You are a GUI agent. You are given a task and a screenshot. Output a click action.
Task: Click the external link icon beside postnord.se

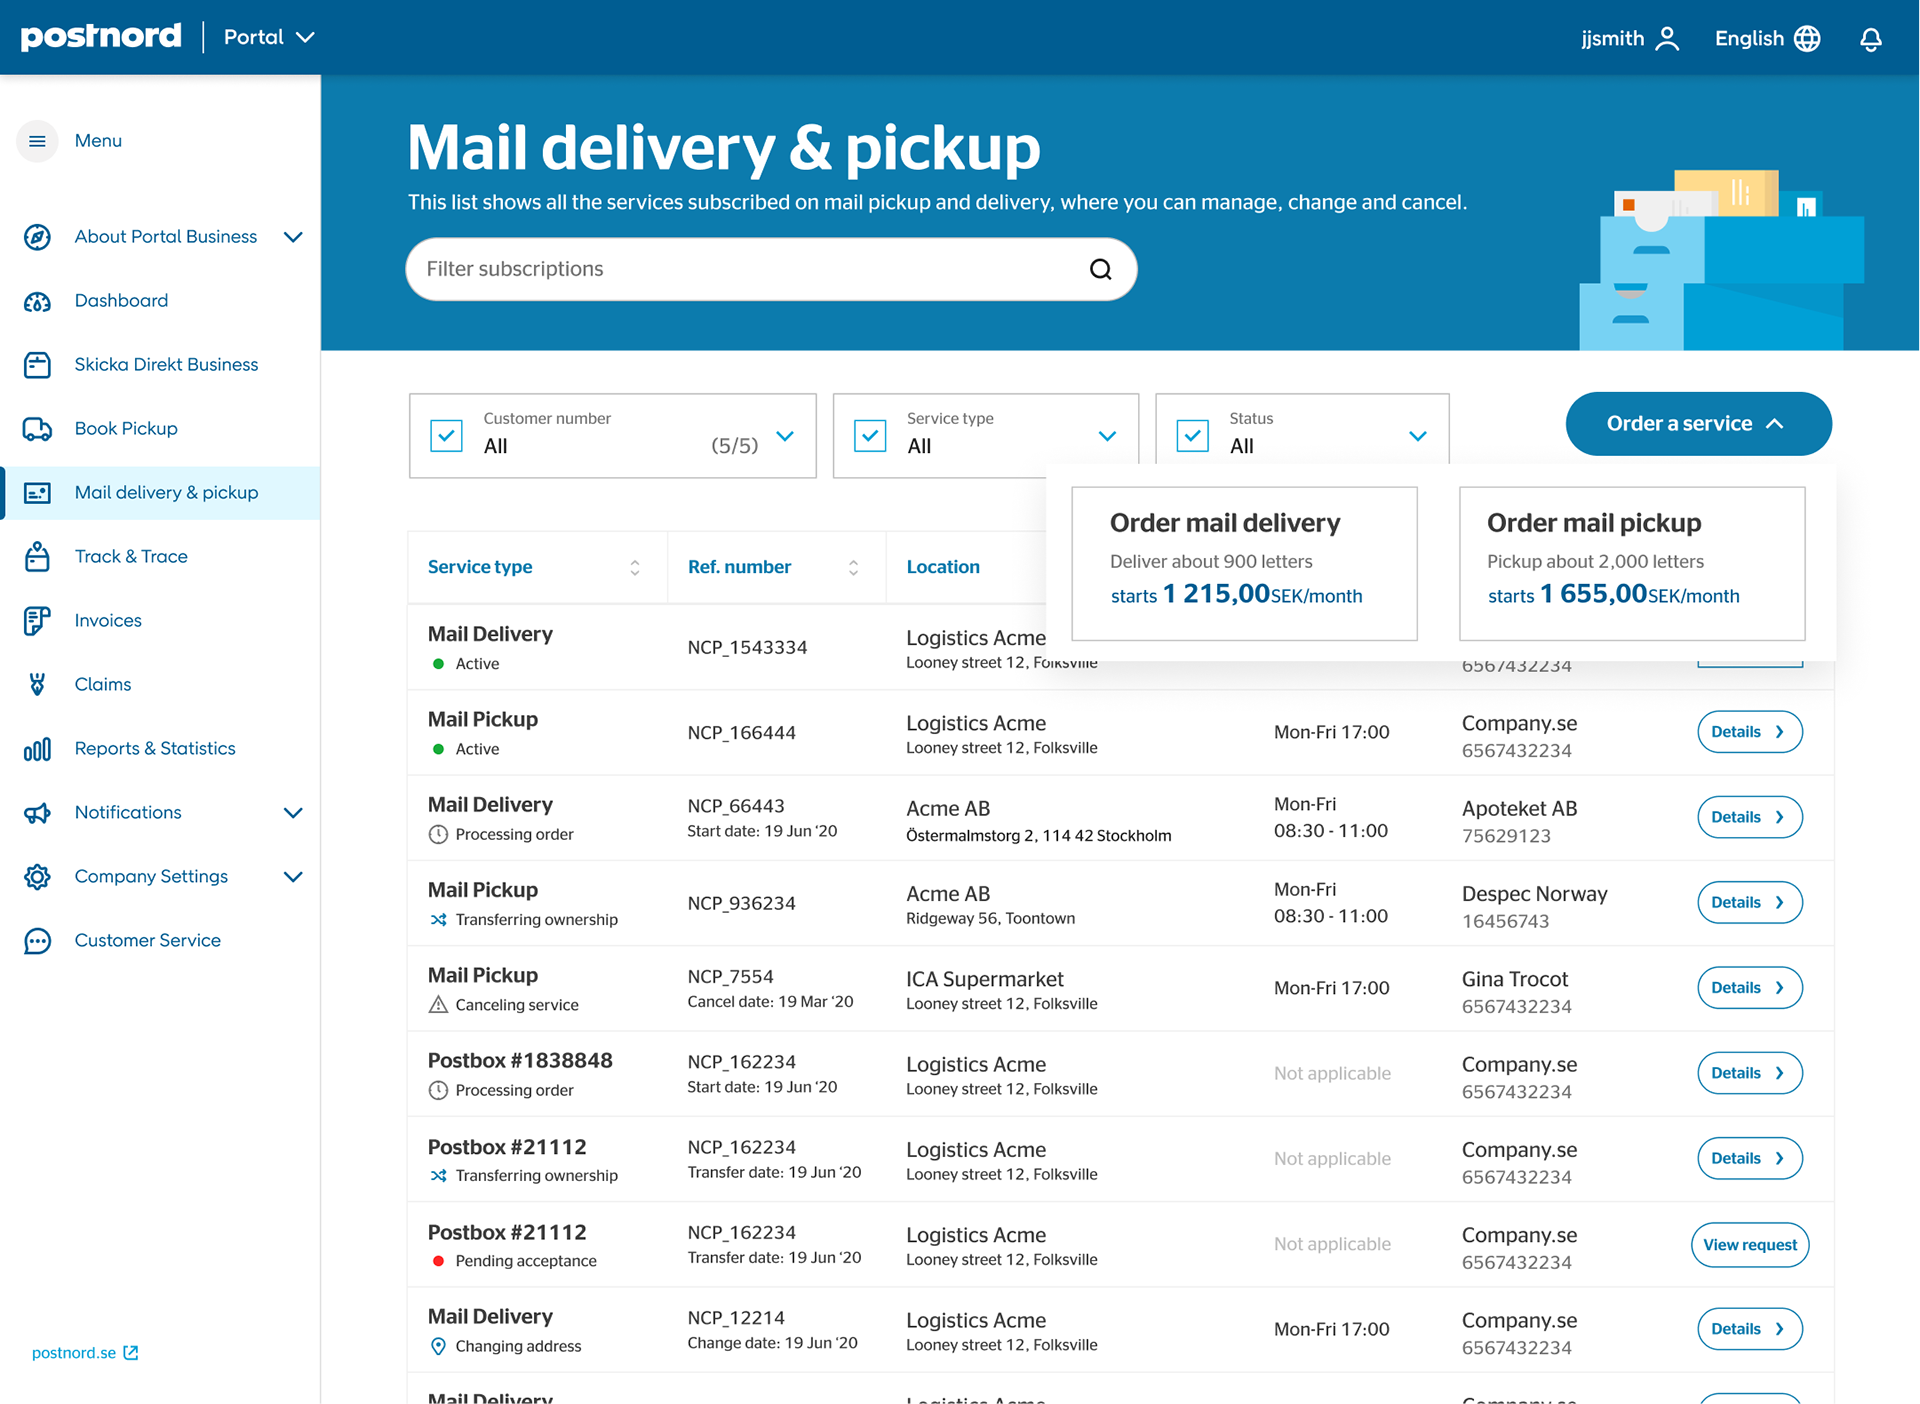(131, 1352)
